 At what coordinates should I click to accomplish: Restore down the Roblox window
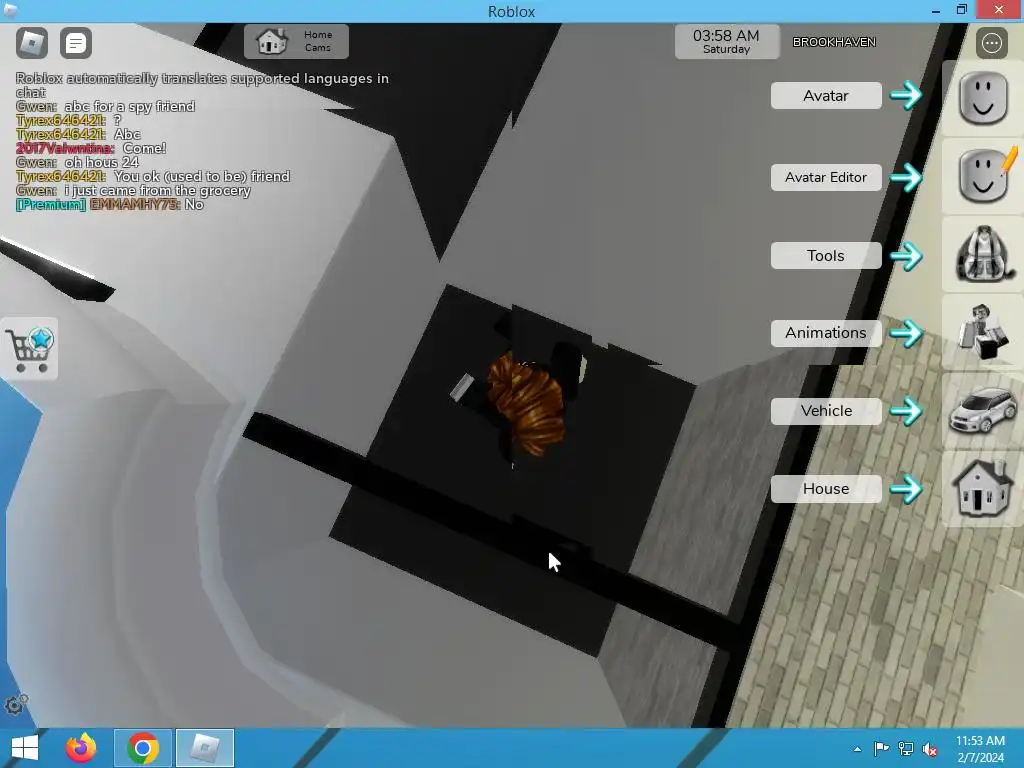962,10
